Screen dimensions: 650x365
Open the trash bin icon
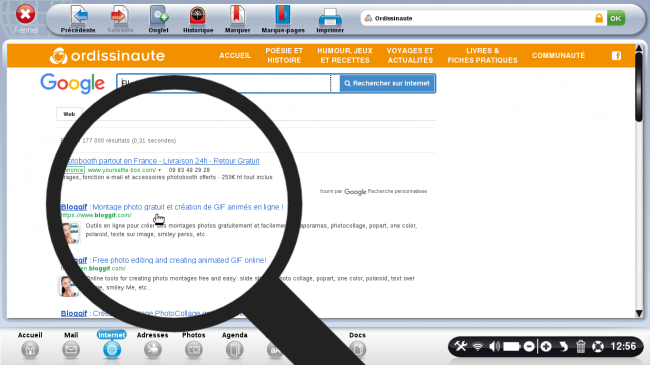coord(580,346)
